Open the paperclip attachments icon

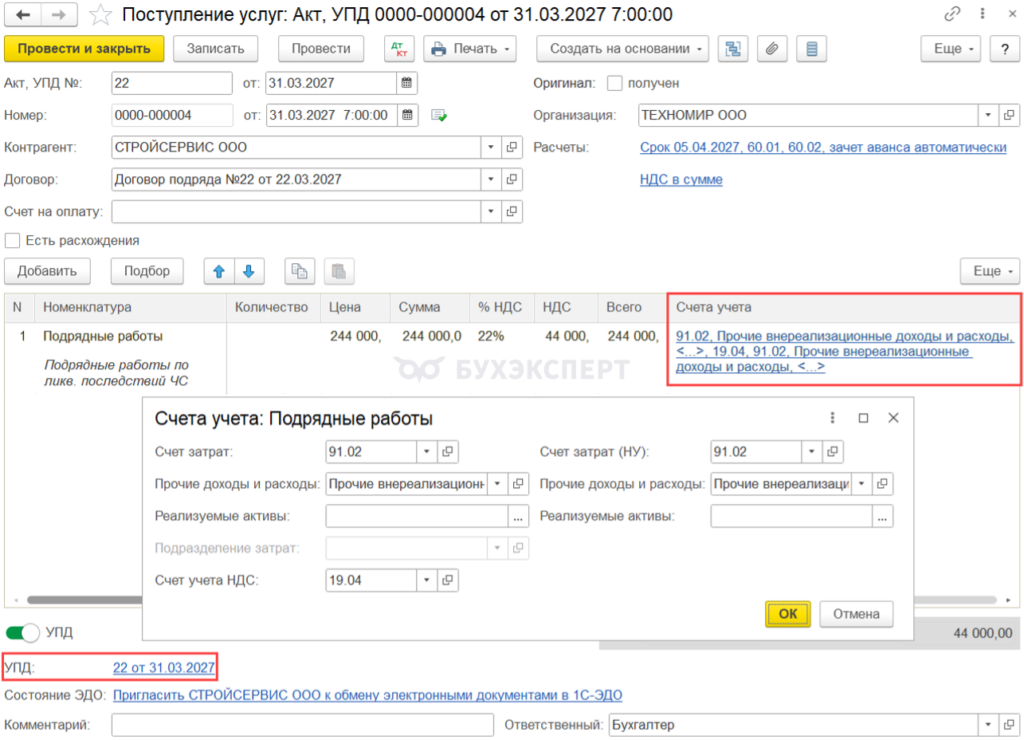(772, 49)
